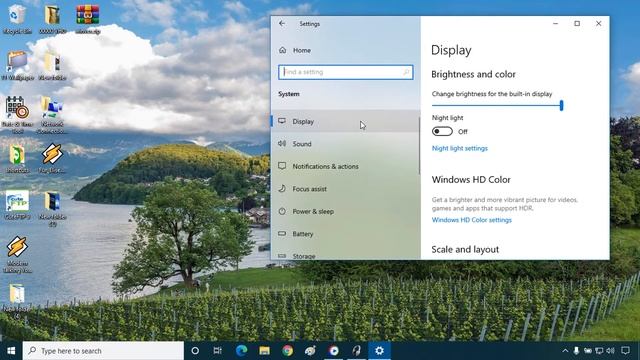The height and width of the screenshot is (360, 640).
Task: Click the Focus assist moon icon
Action: coord(282,188)
